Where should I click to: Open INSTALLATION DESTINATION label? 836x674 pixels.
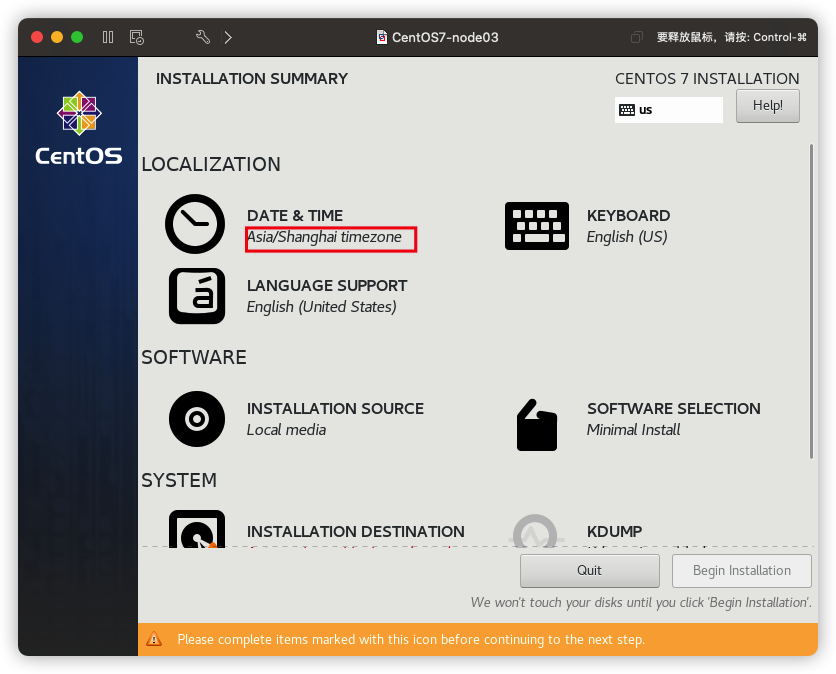pyautogui.click(x=356, y=532)
